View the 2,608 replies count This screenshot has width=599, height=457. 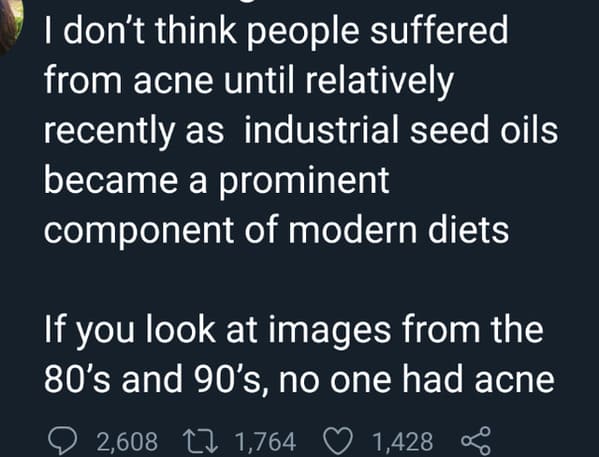point(127,442)
